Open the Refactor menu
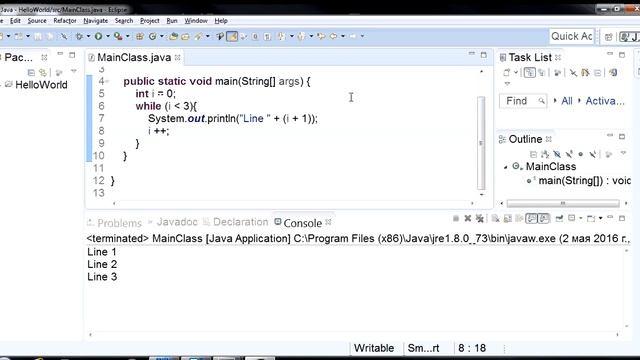The width and height of the screenshot is (640, 360). coord(64,21)
